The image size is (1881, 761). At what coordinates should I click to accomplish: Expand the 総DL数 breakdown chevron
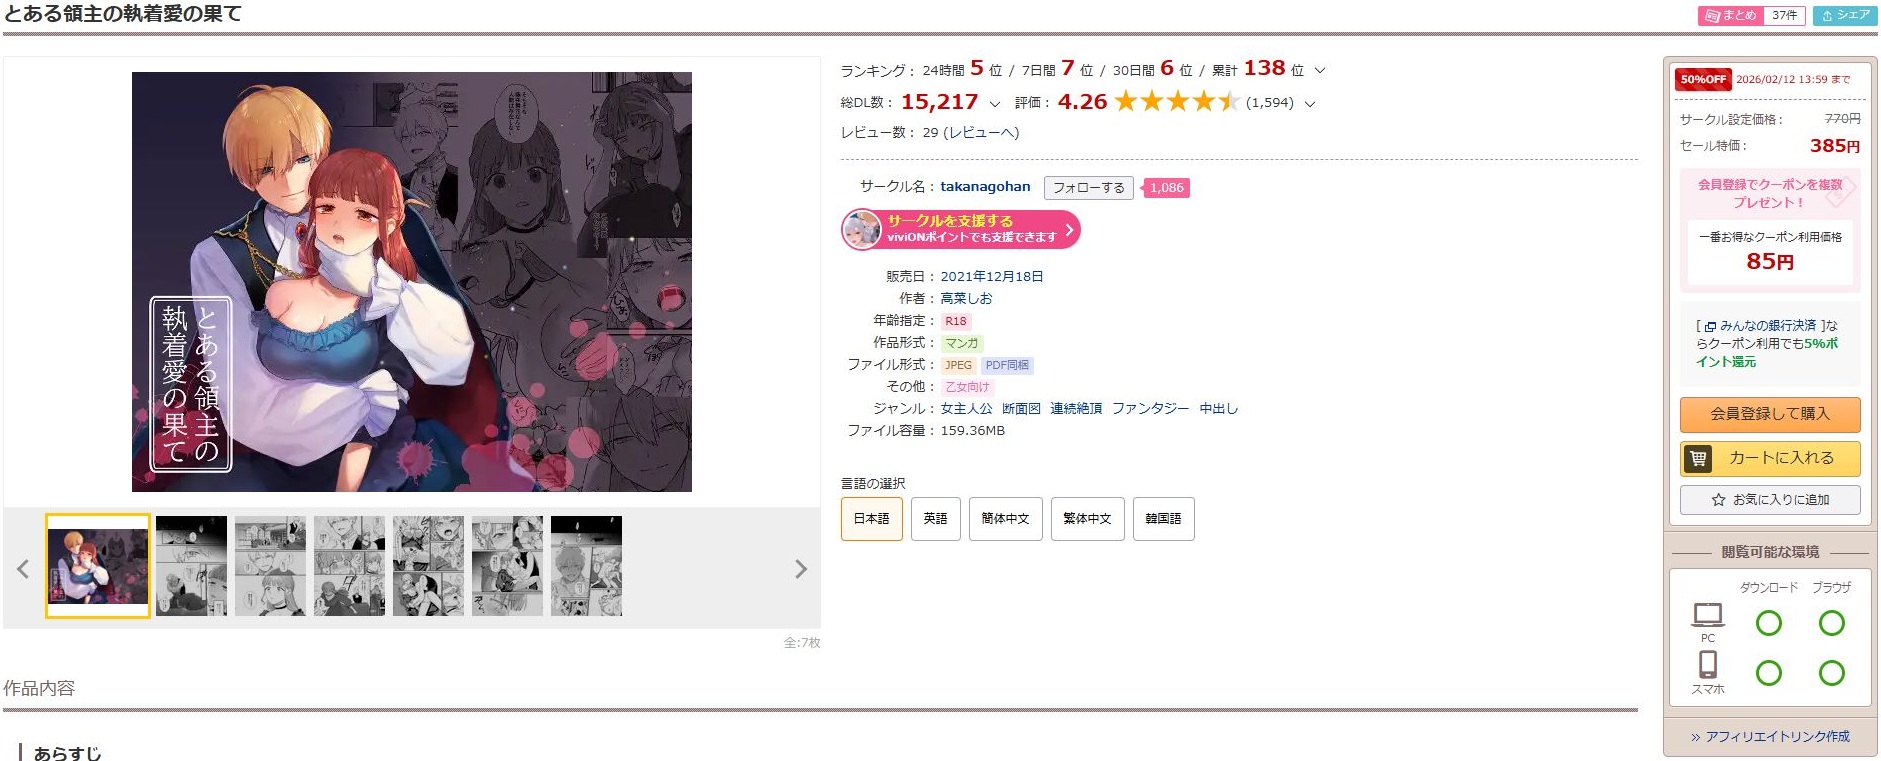[994, 103]
